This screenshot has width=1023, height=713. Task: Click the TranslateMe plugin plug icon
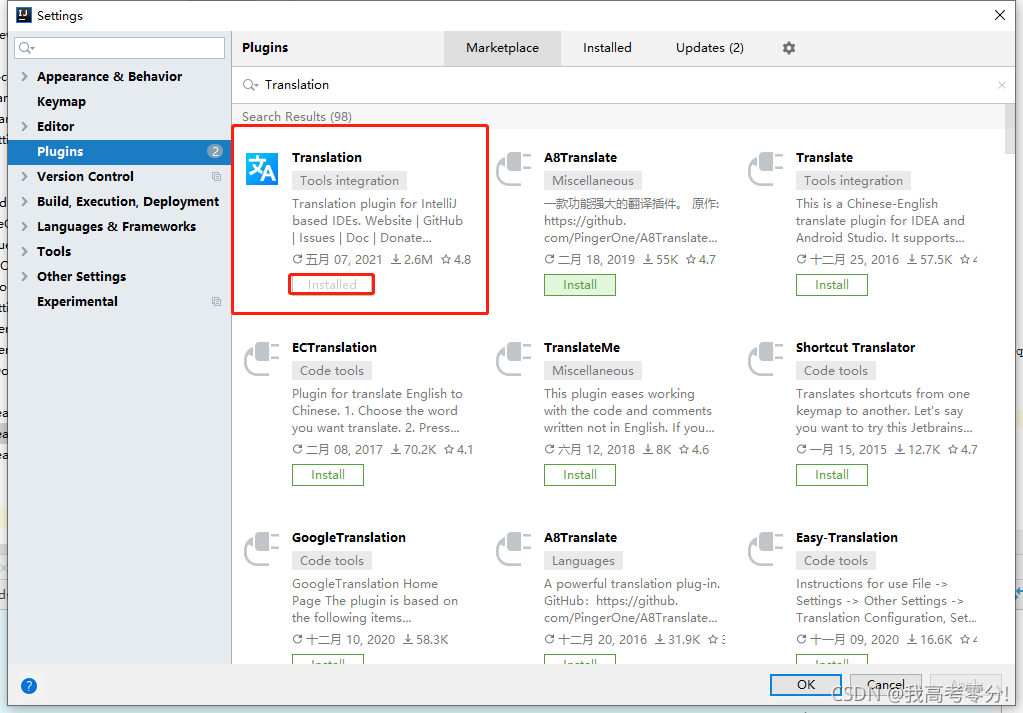coord(513,359)
